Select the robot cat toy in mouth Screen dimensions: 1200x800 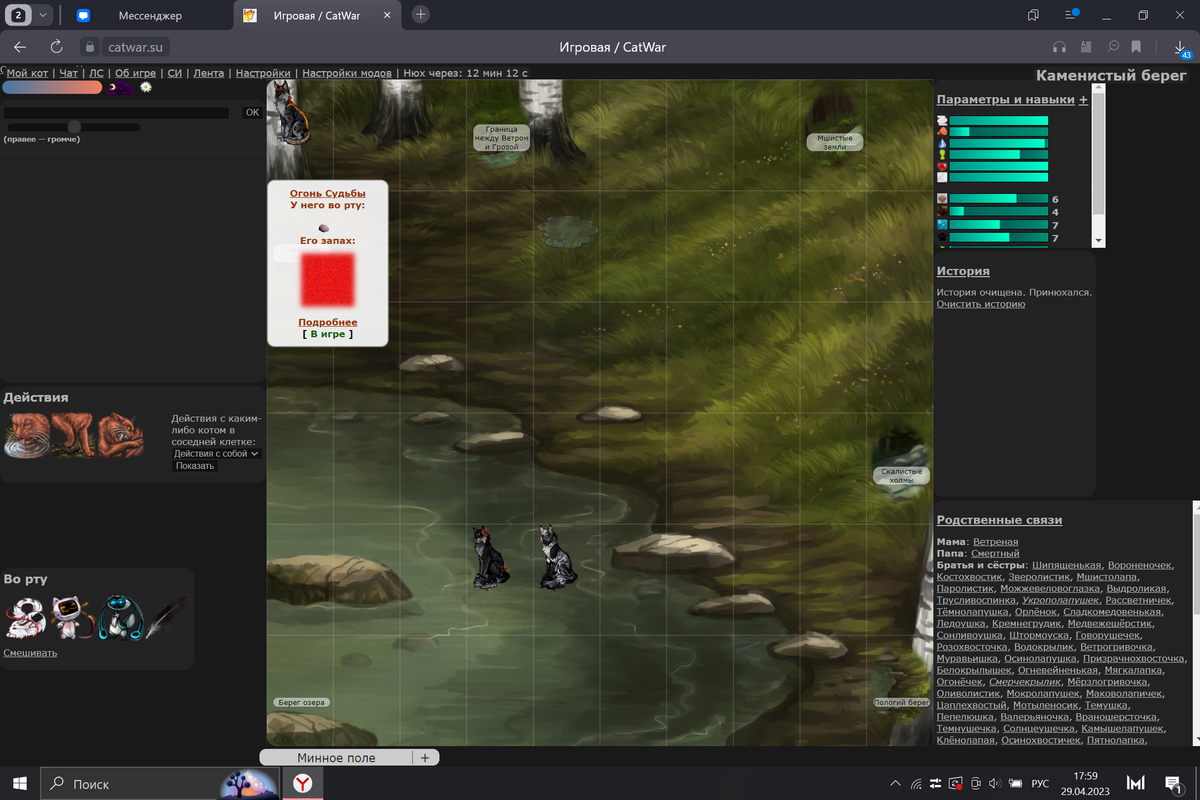click(x=72, y=617)
